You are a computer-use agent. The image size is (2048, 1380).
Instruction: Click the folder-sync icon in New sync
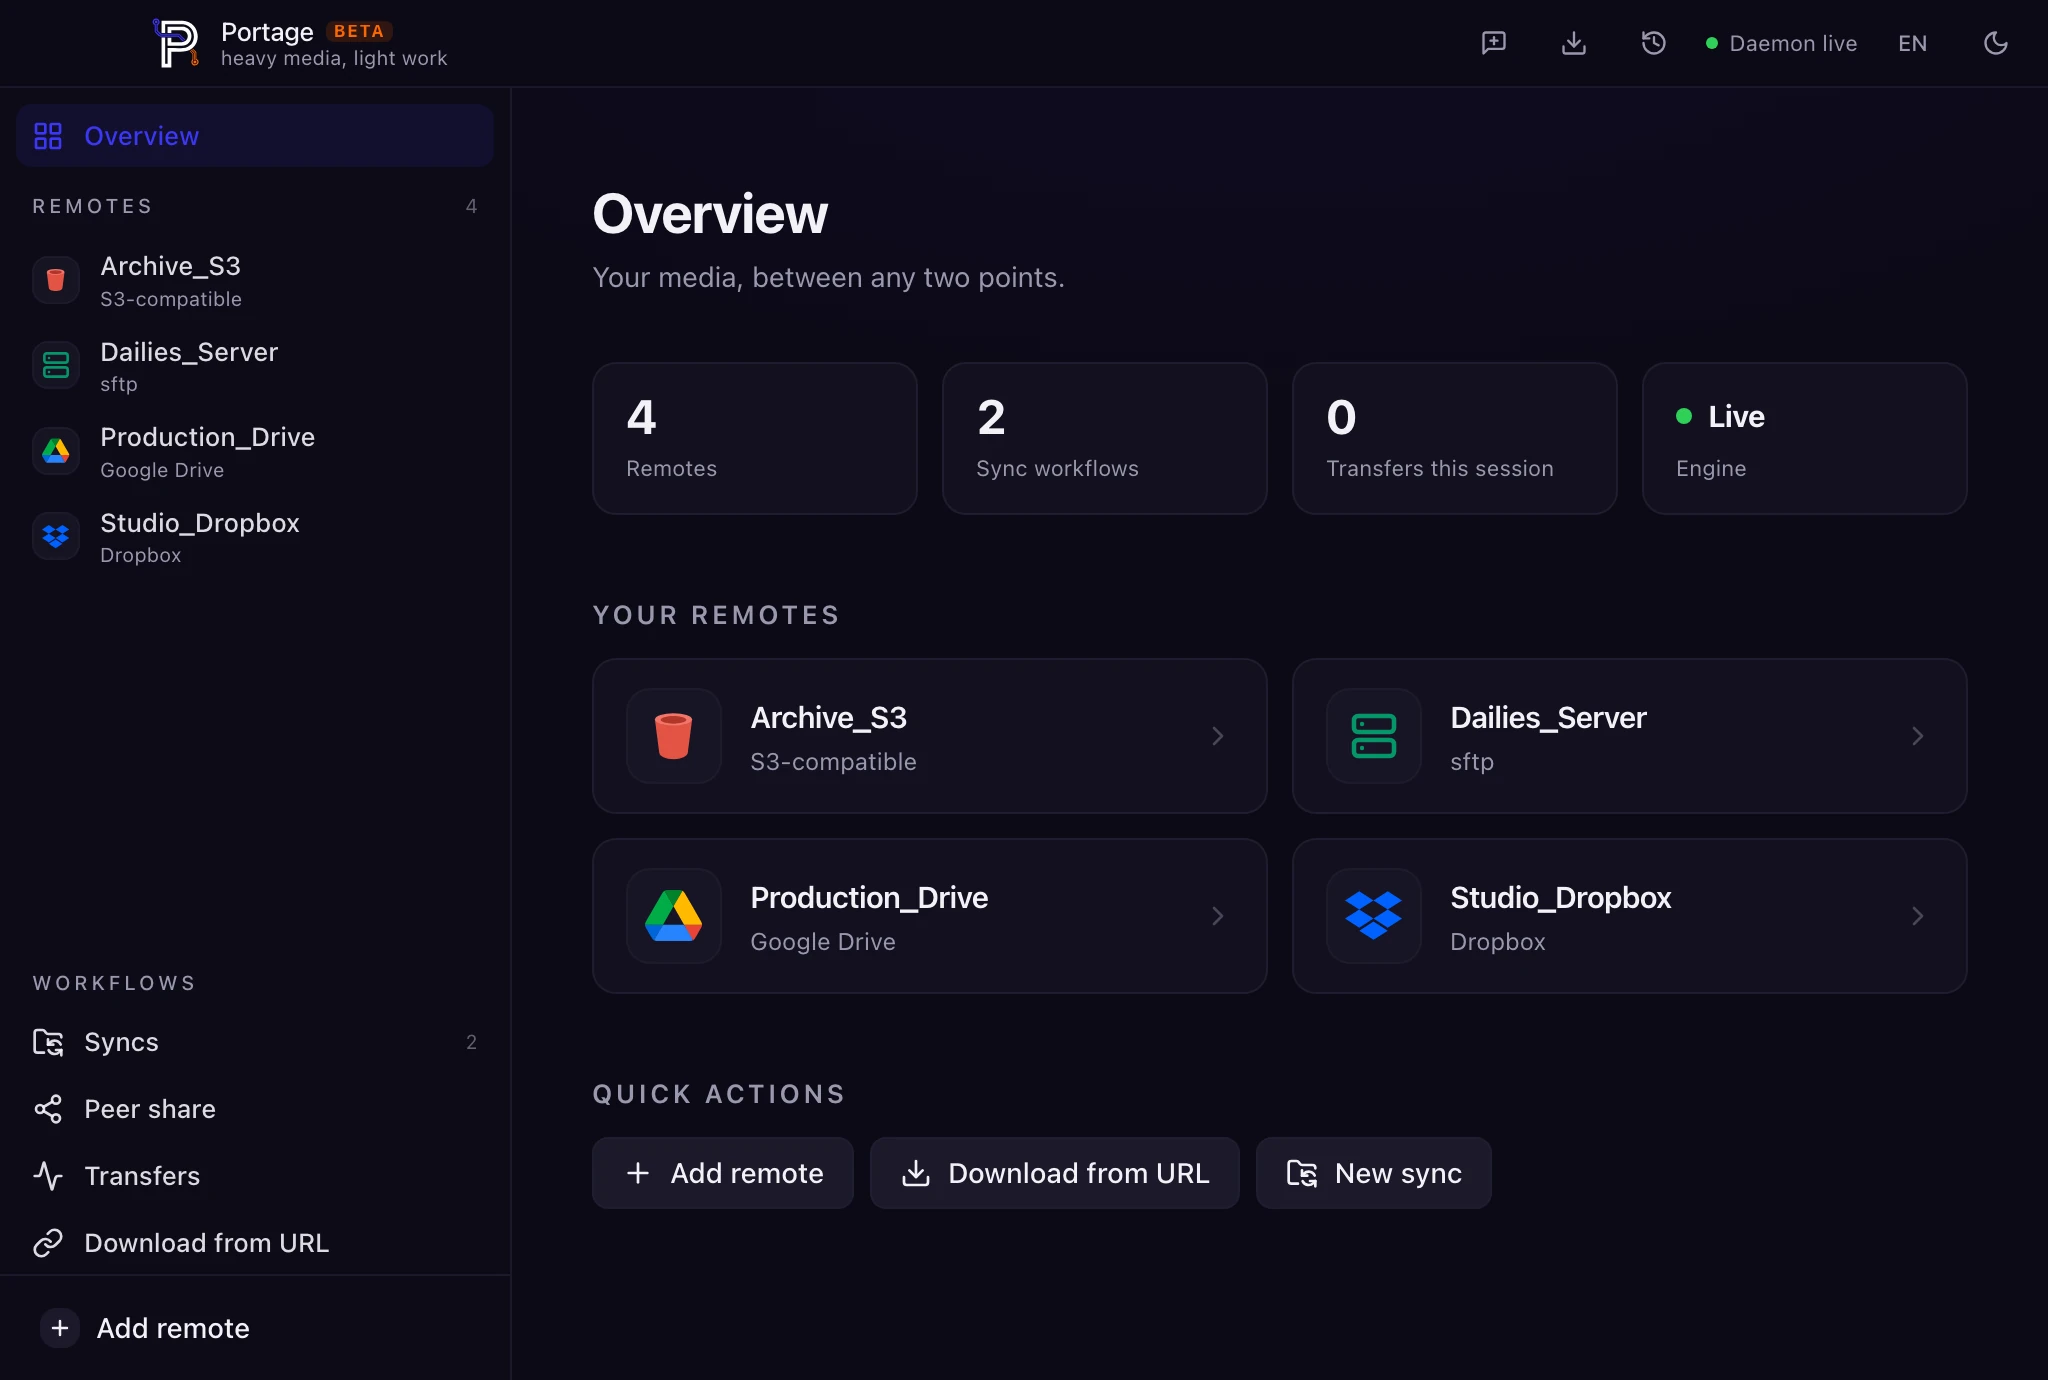tap(1302, 1173)
